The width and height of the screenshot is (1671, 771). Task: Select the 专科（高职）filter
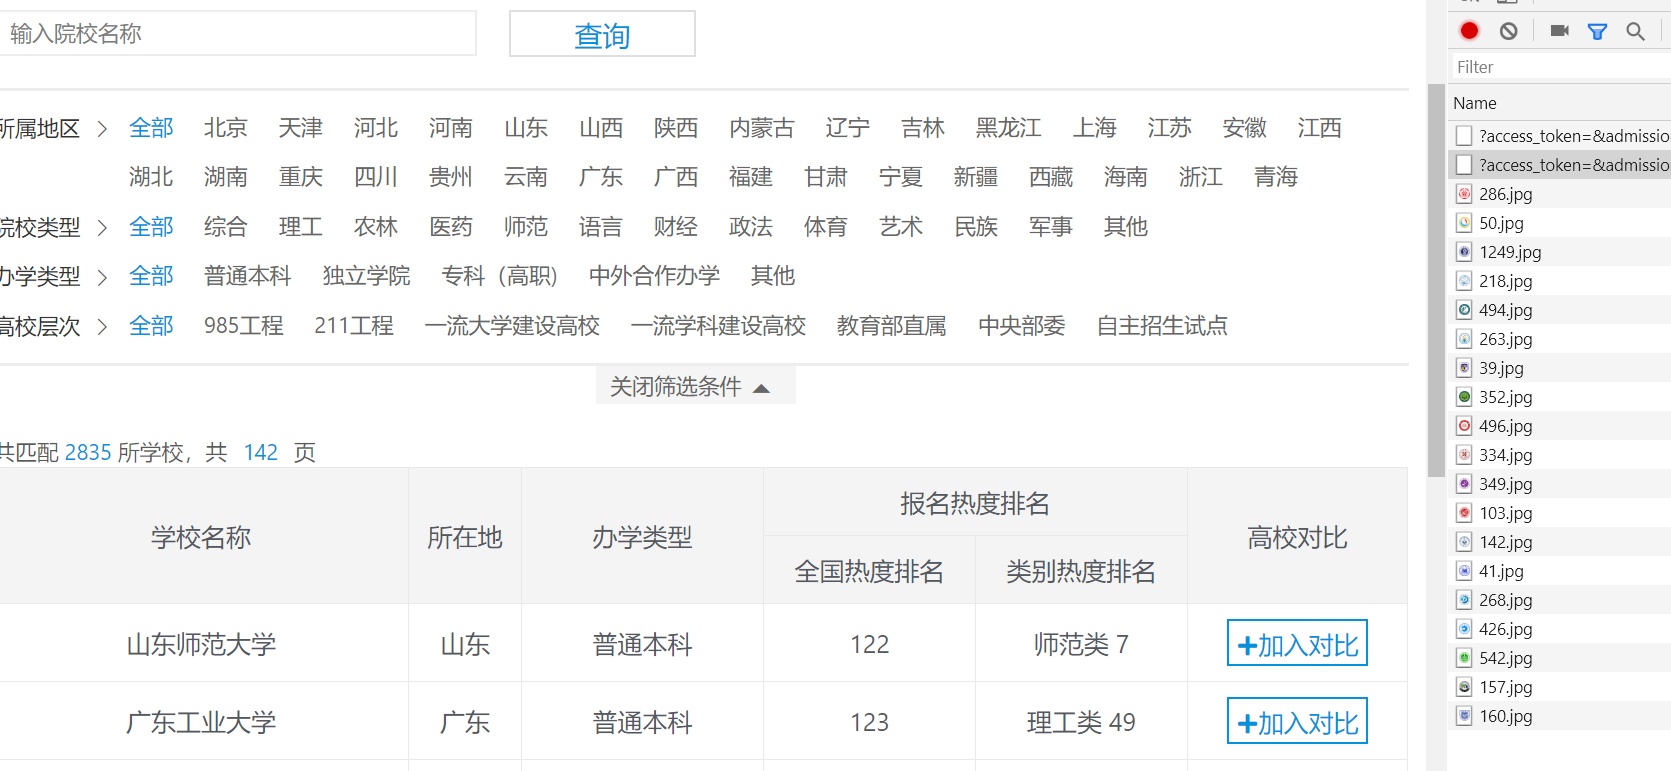point(500,276)
